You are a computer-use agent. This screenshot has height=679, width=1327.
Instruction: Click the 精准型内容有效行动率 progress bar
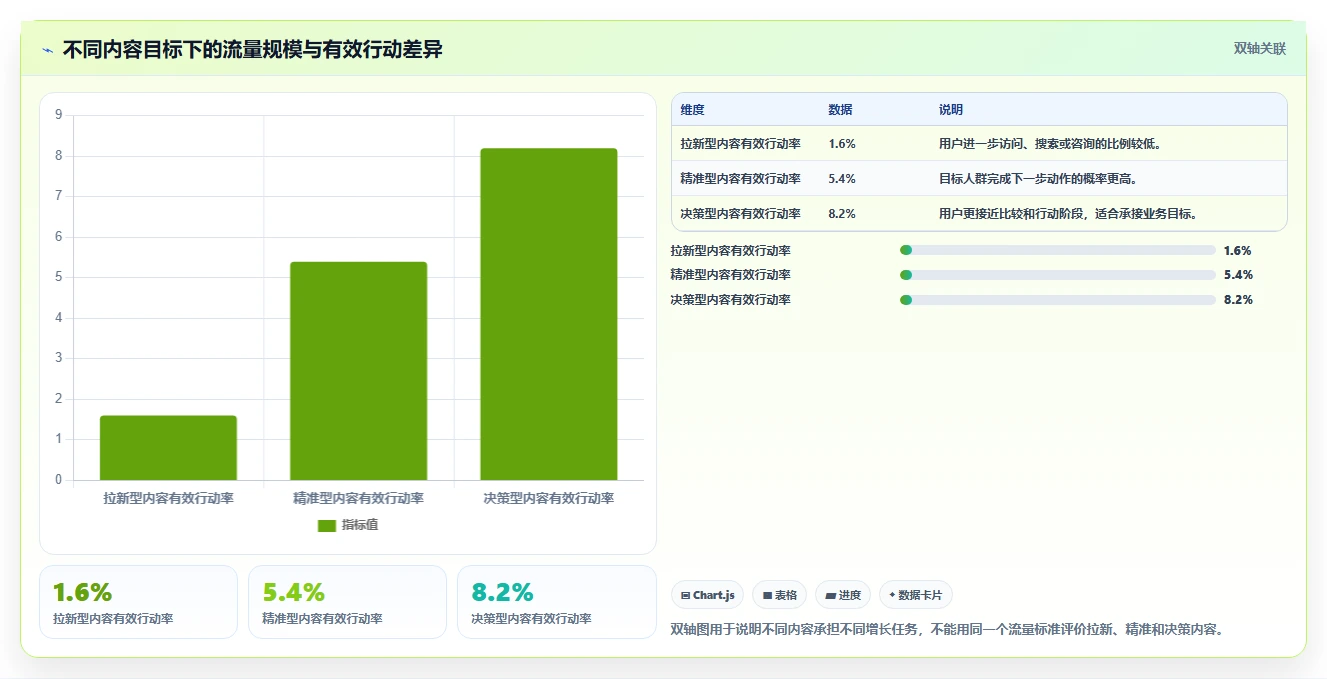click(1058, 275)
